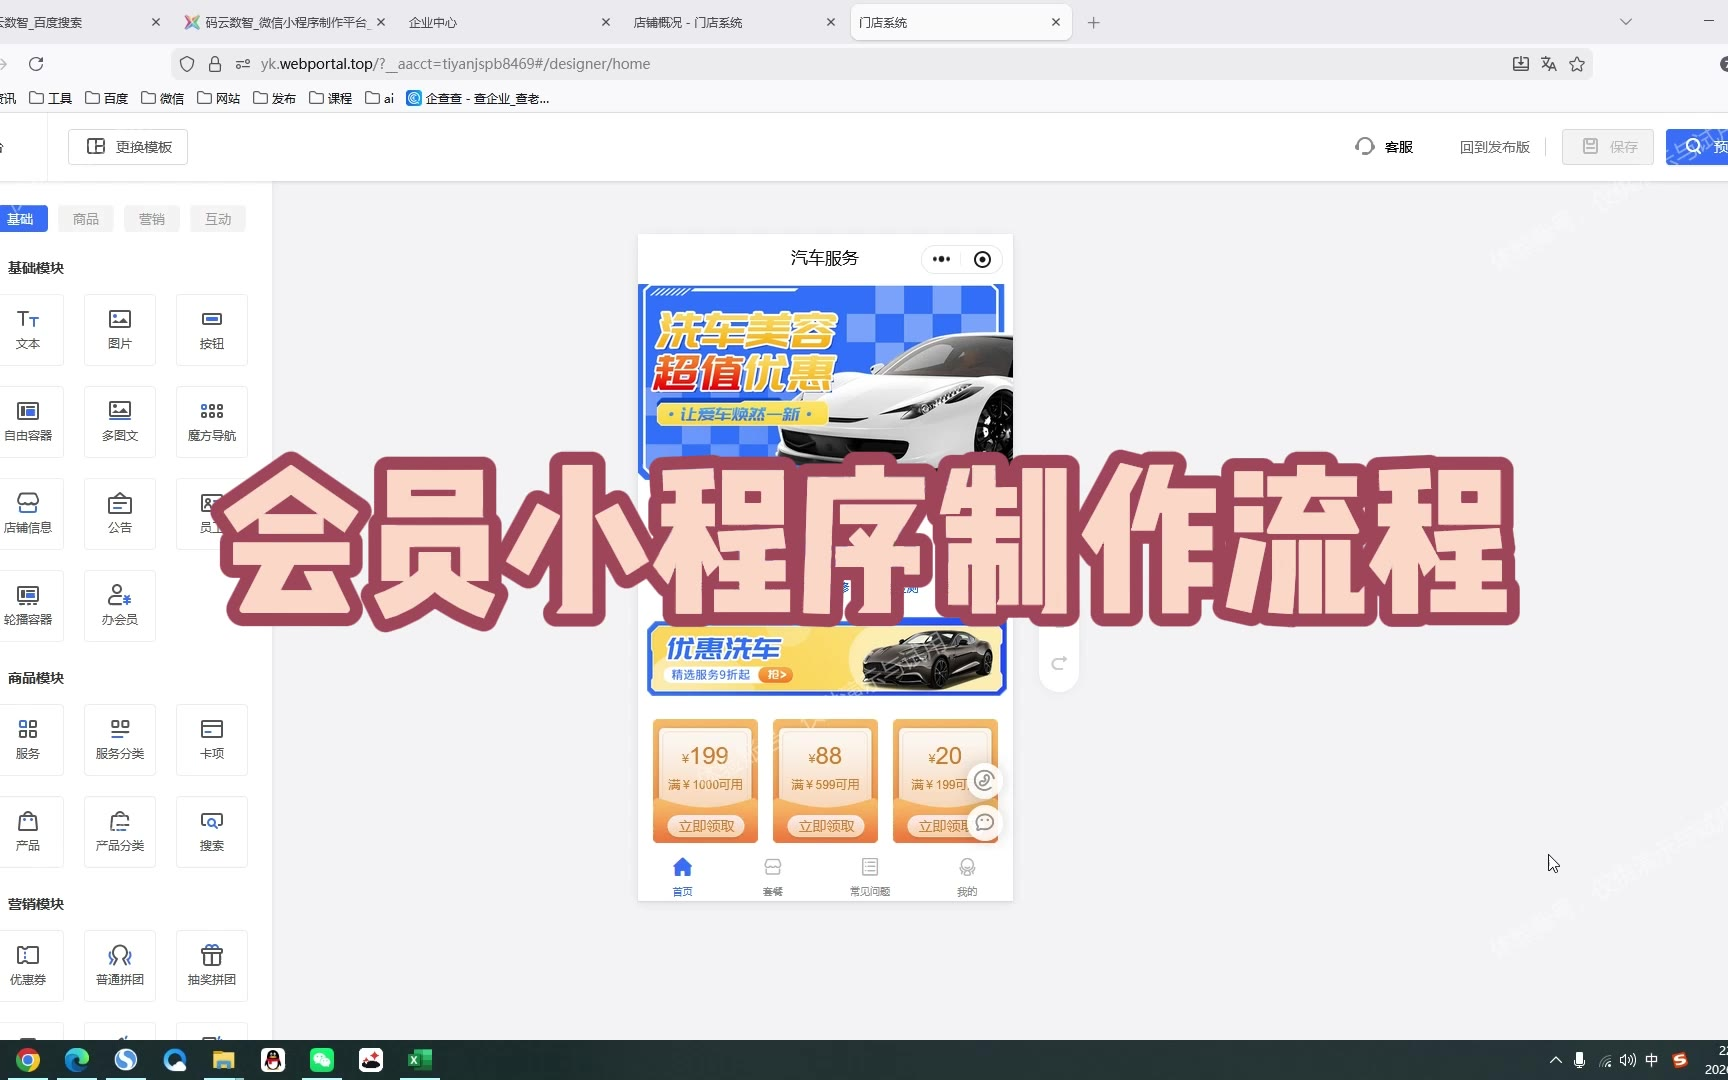The image size is (1728, 1080).
Task: Open the 营销 tab
Action: point(152,219)
